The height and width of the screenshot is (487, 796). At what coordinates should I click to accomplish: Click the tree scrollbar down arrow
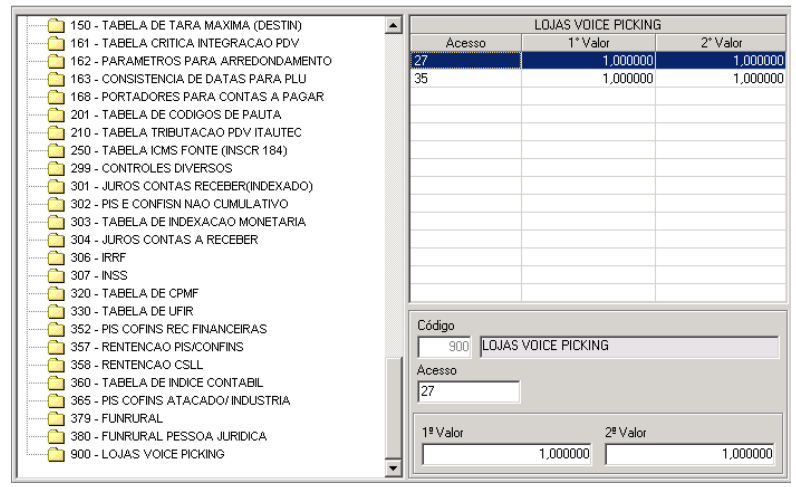(x=393, y=468)
